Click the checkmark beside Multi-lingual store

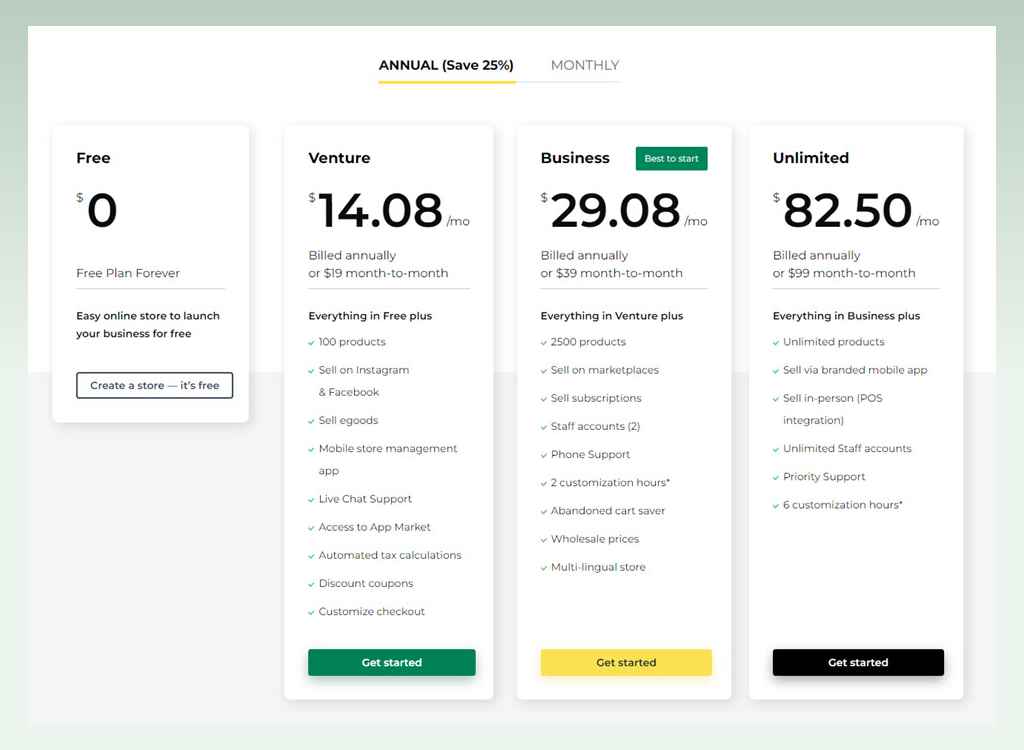pyautogui.click(x=544, y=568)
